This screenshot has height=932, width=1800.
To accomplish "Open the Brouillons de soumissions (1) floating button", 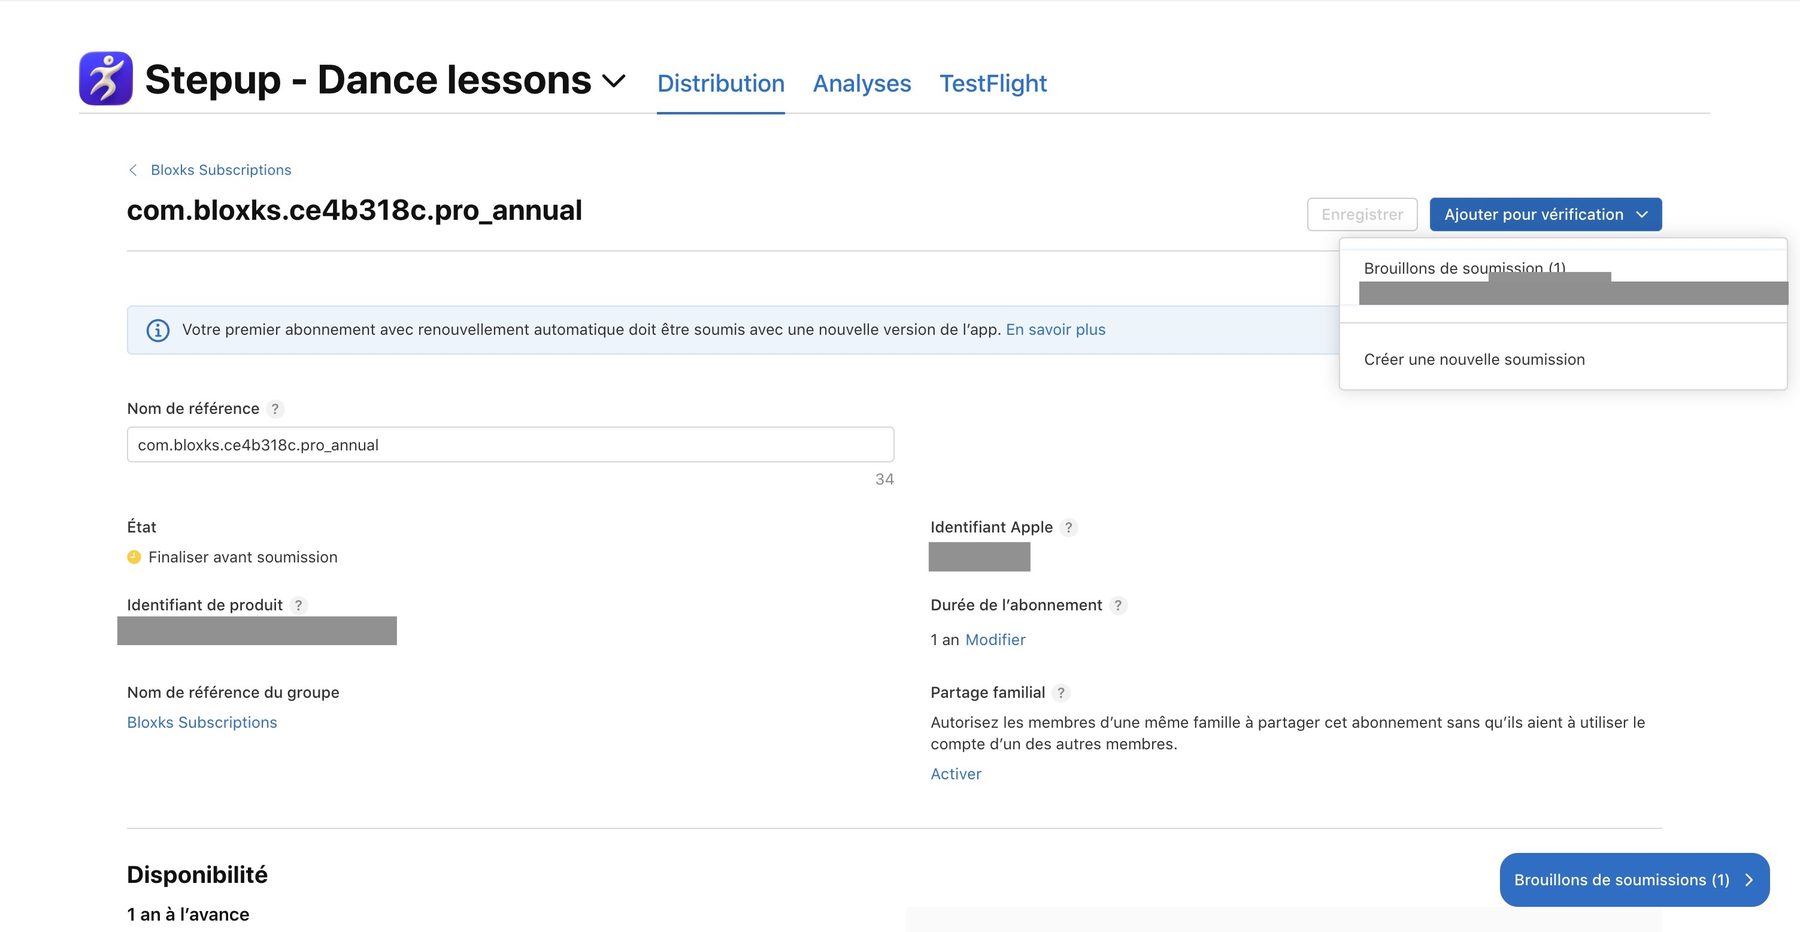I will pyautogui.click(x=1634, y=880).
